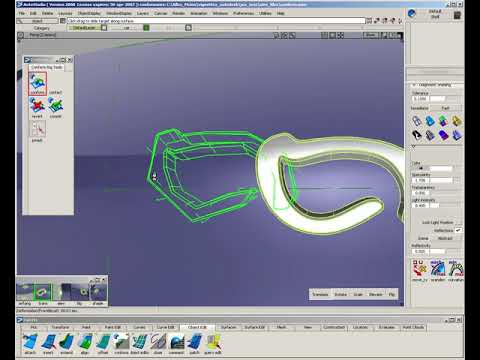Switch to the Evaluate shelf tab

[387, 327]
